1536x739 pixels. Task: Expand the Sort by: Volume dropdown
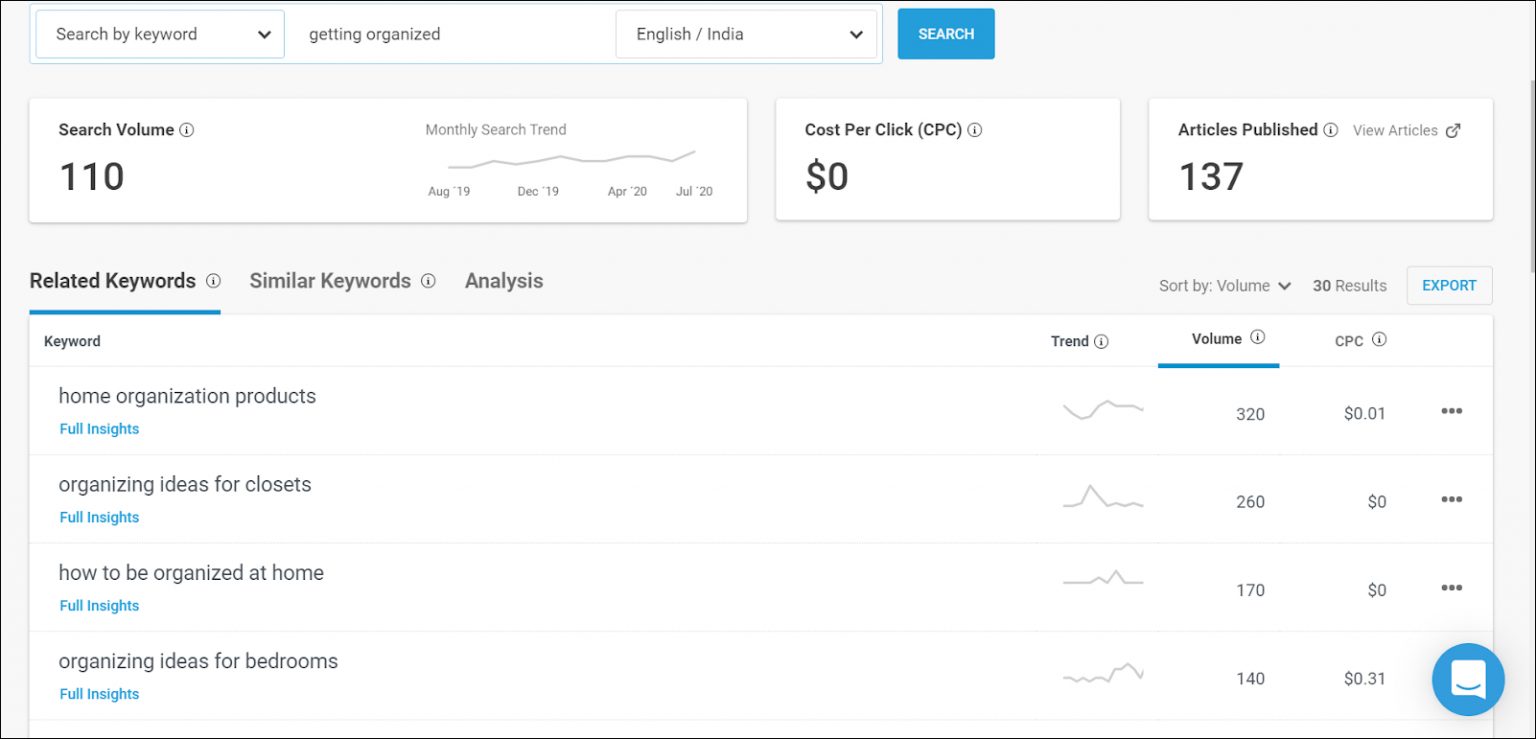1225,286
